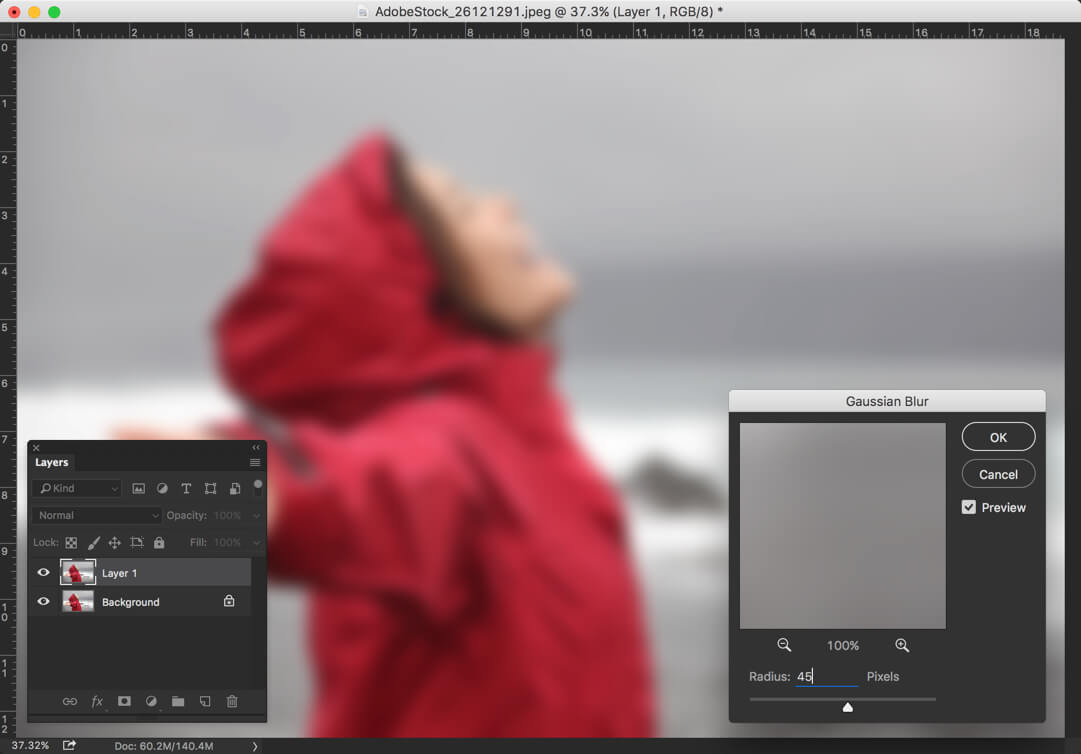This screenshot has width=1081, height=754.
Task: Click the Background layer lock icon
Action: click(x=229, y=601)
